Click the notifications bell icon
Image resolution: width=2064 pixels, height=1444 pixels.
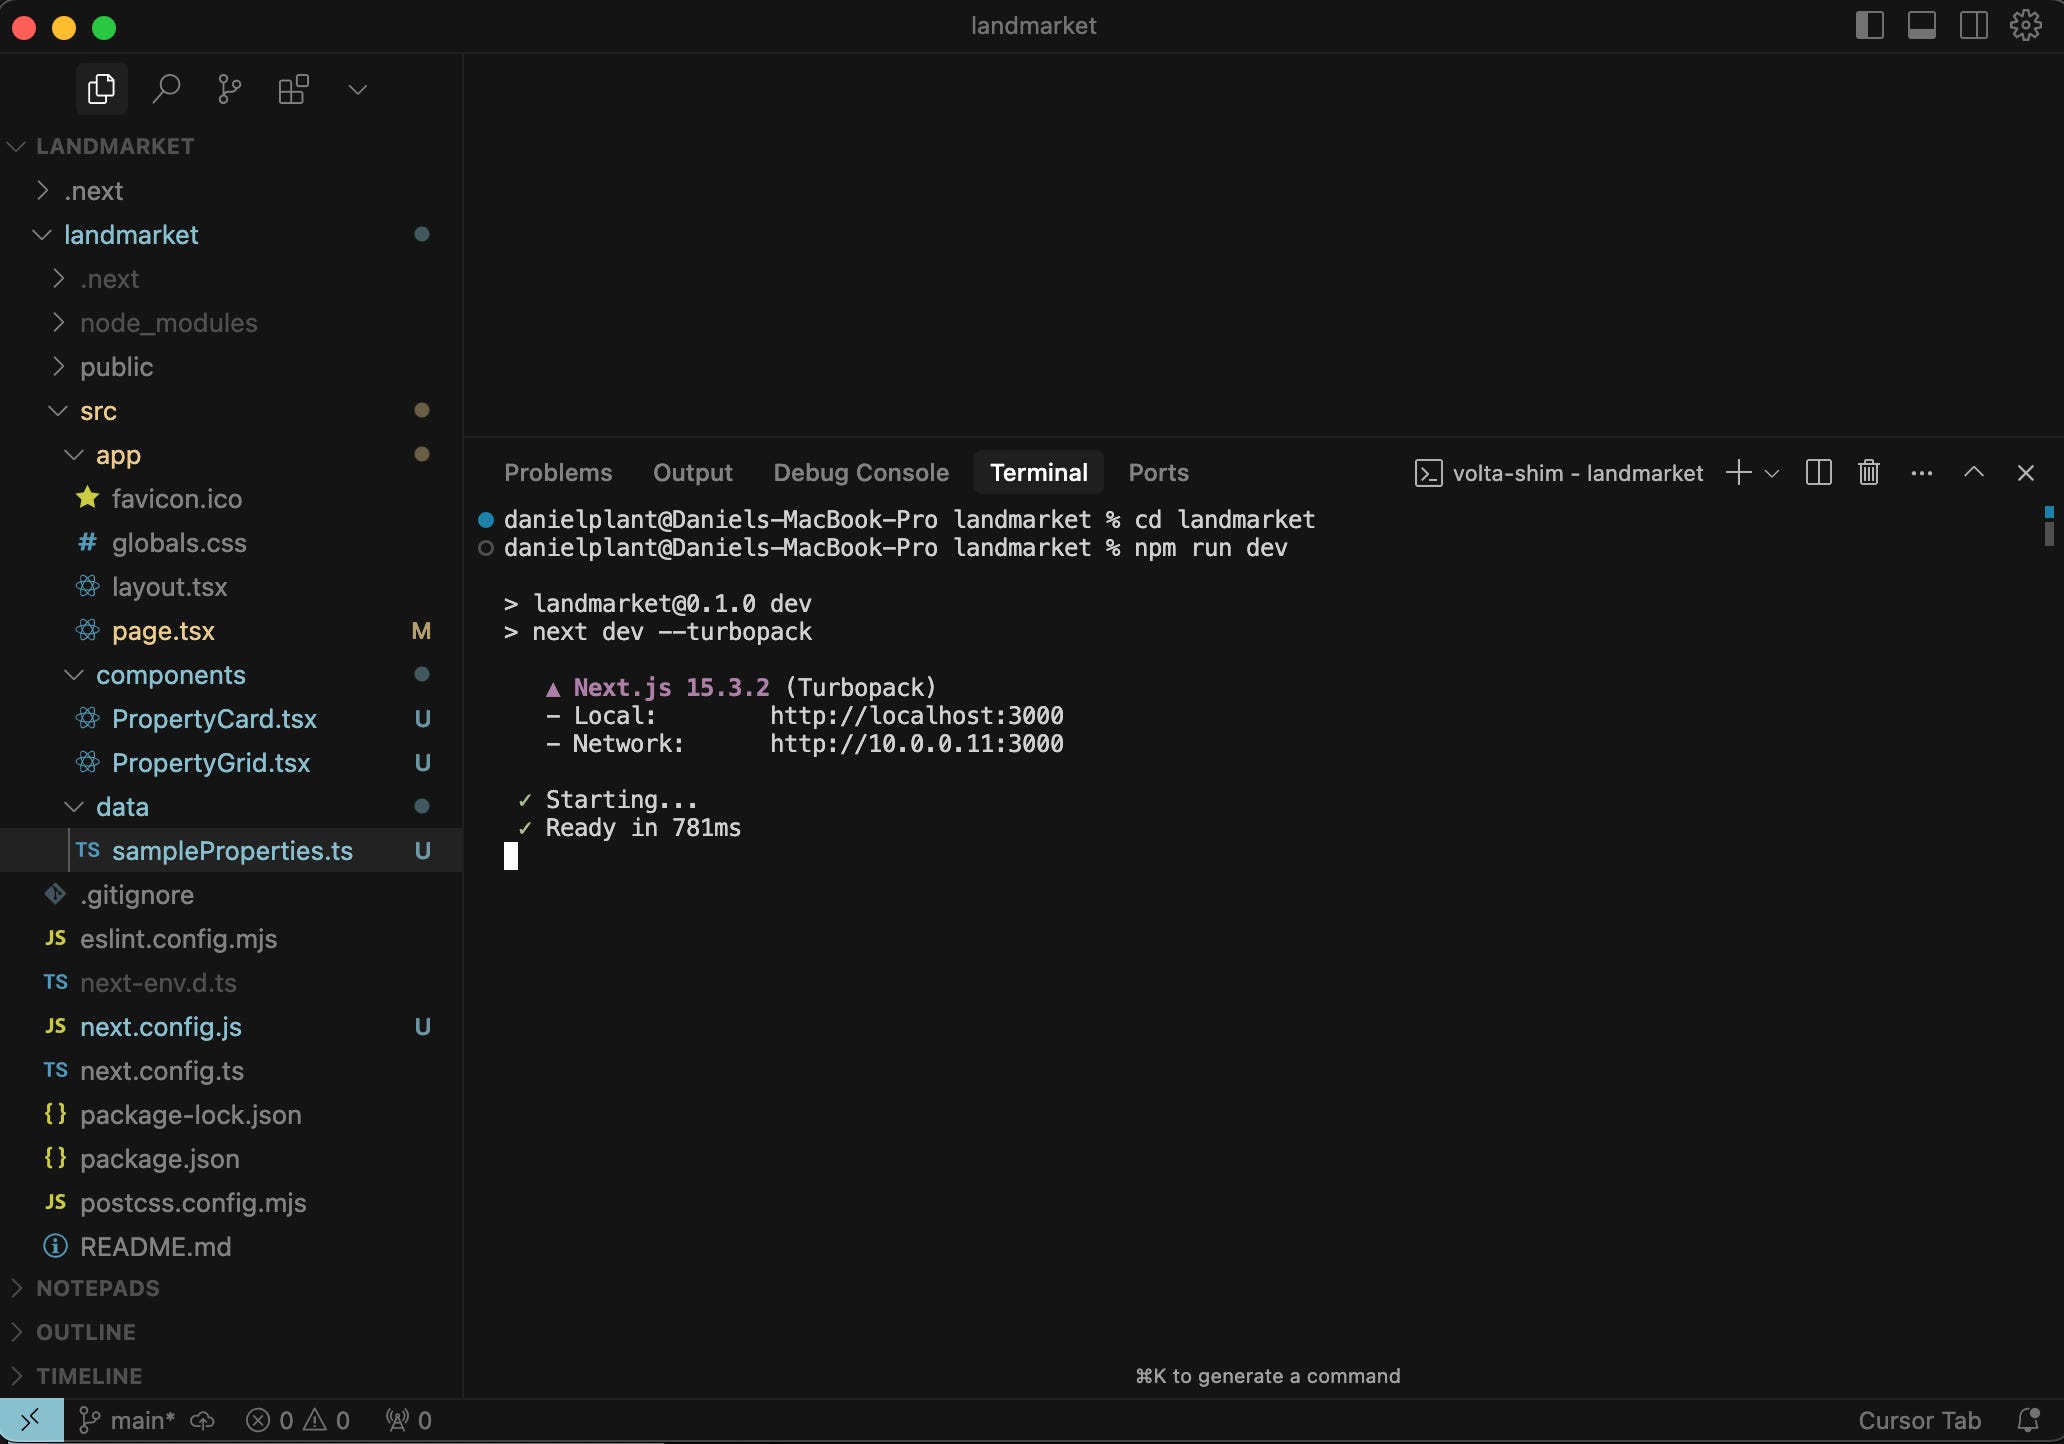[2028, 1420]
